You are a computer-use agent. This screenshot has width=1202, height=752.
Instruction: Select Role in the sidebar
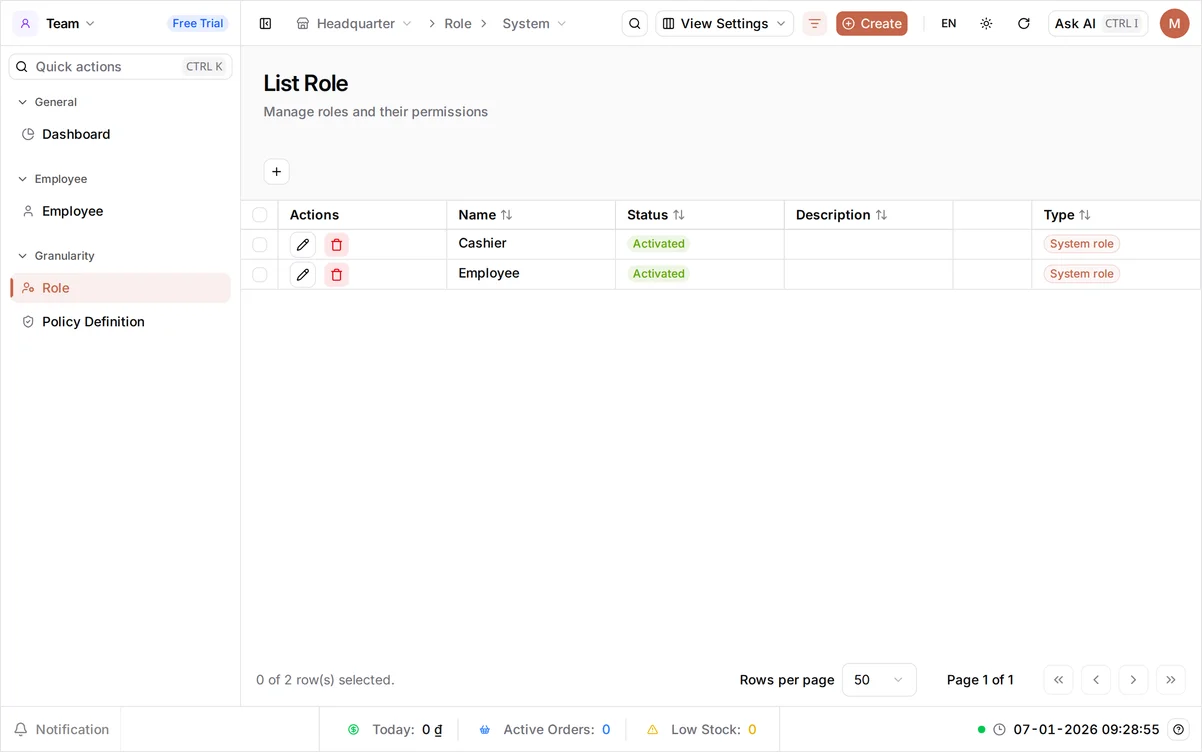[120, 288]
